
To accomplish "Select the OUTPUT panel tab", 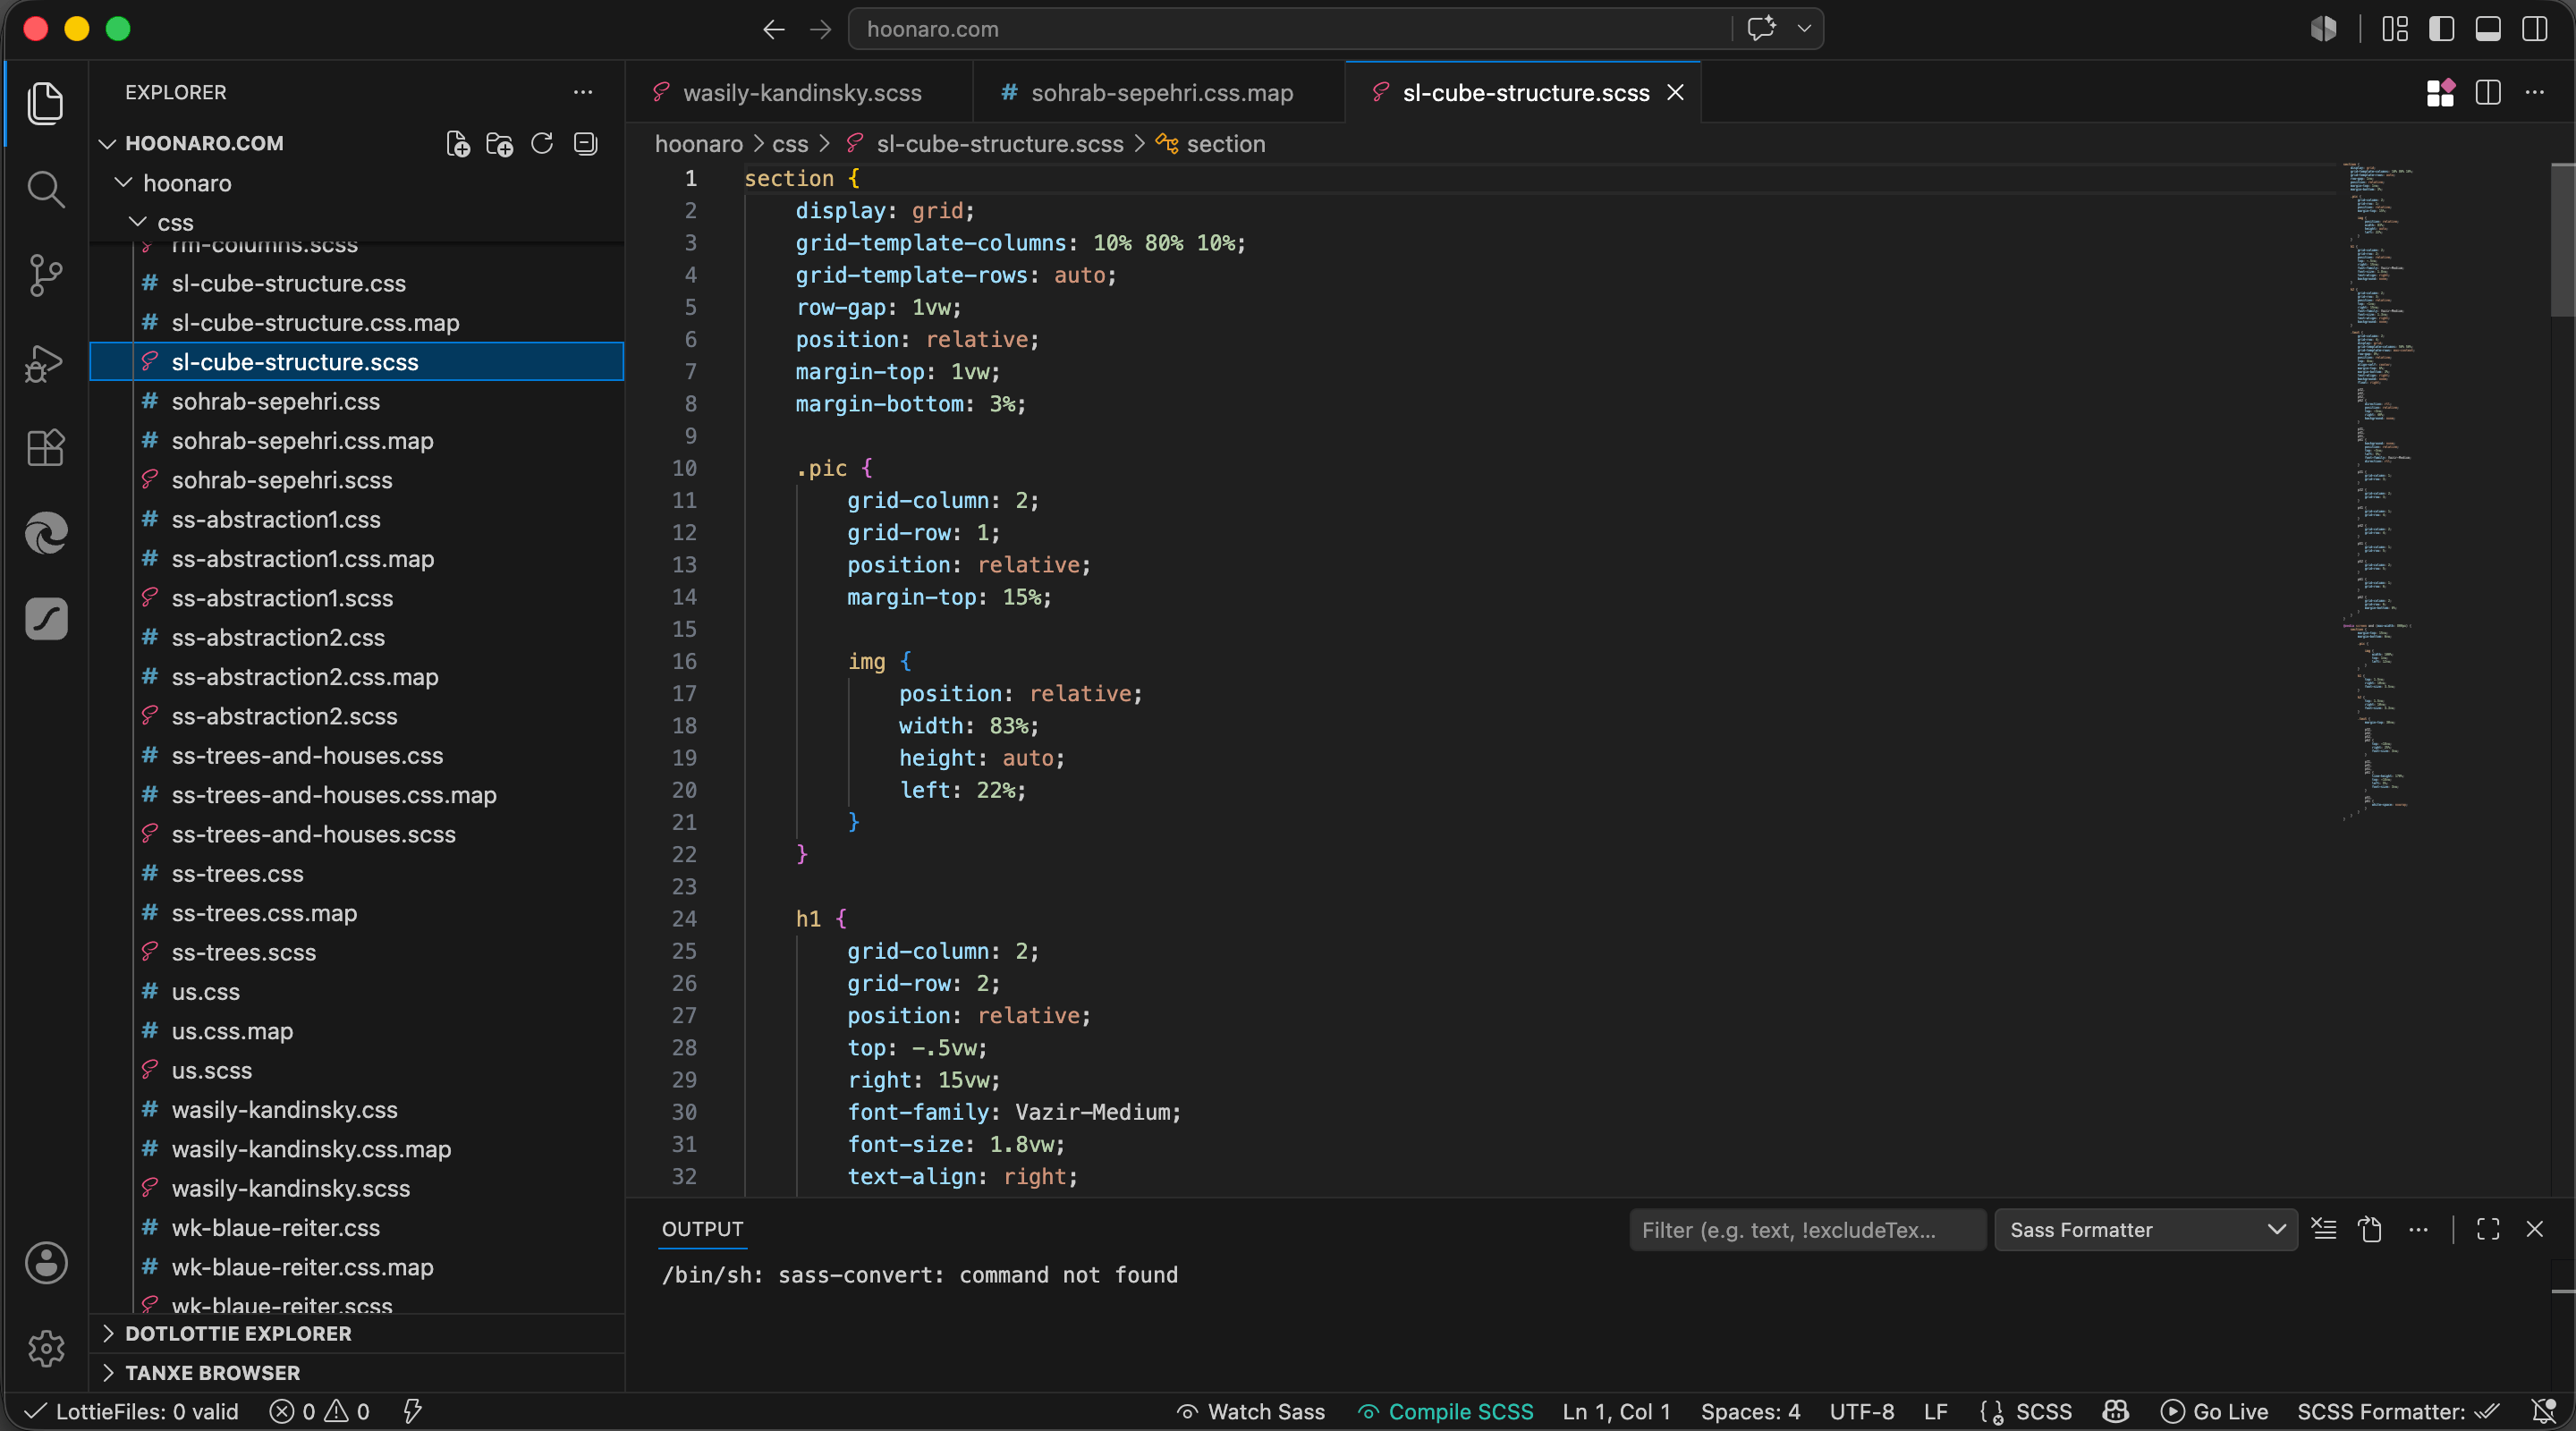I will tap(702, 1229).
